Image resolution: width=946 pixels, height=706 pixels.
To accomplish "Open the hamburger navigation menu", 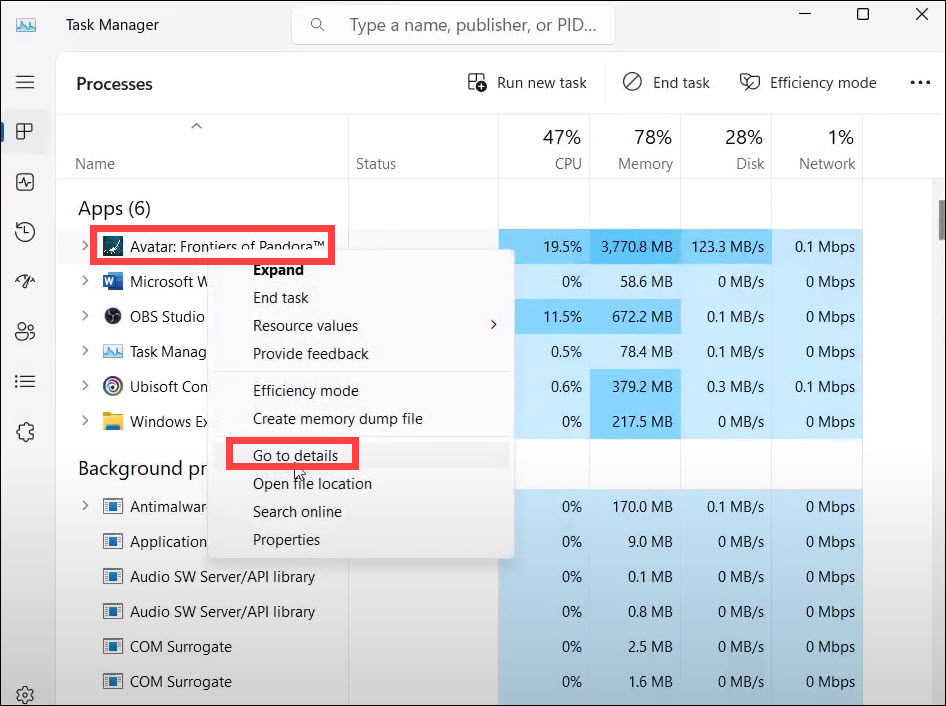I will 25,83.
